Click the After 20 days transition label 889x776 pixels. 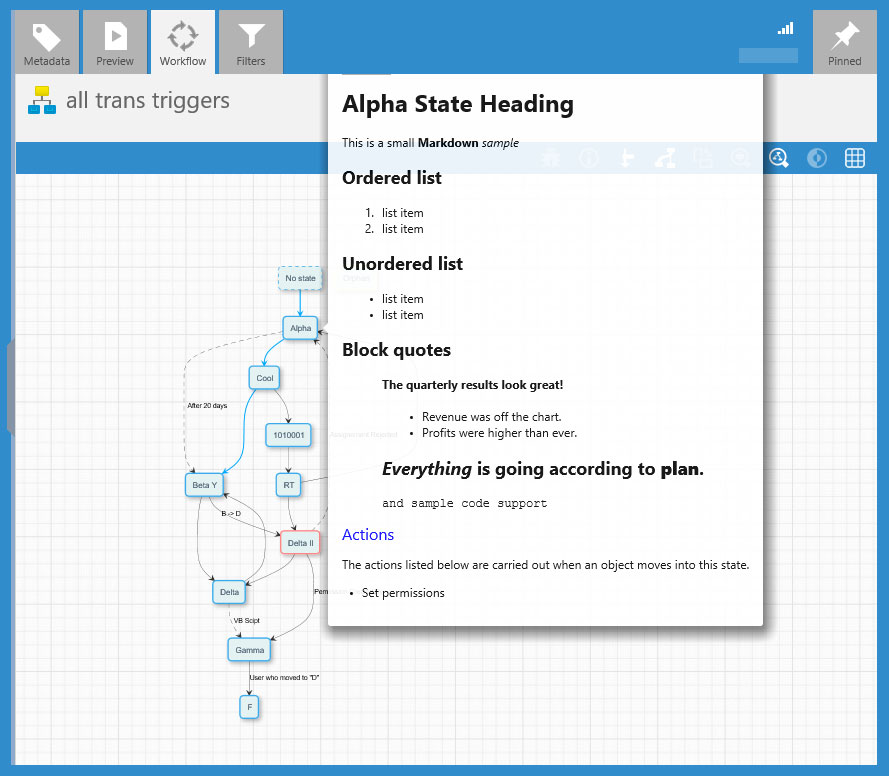click(207, 406)
